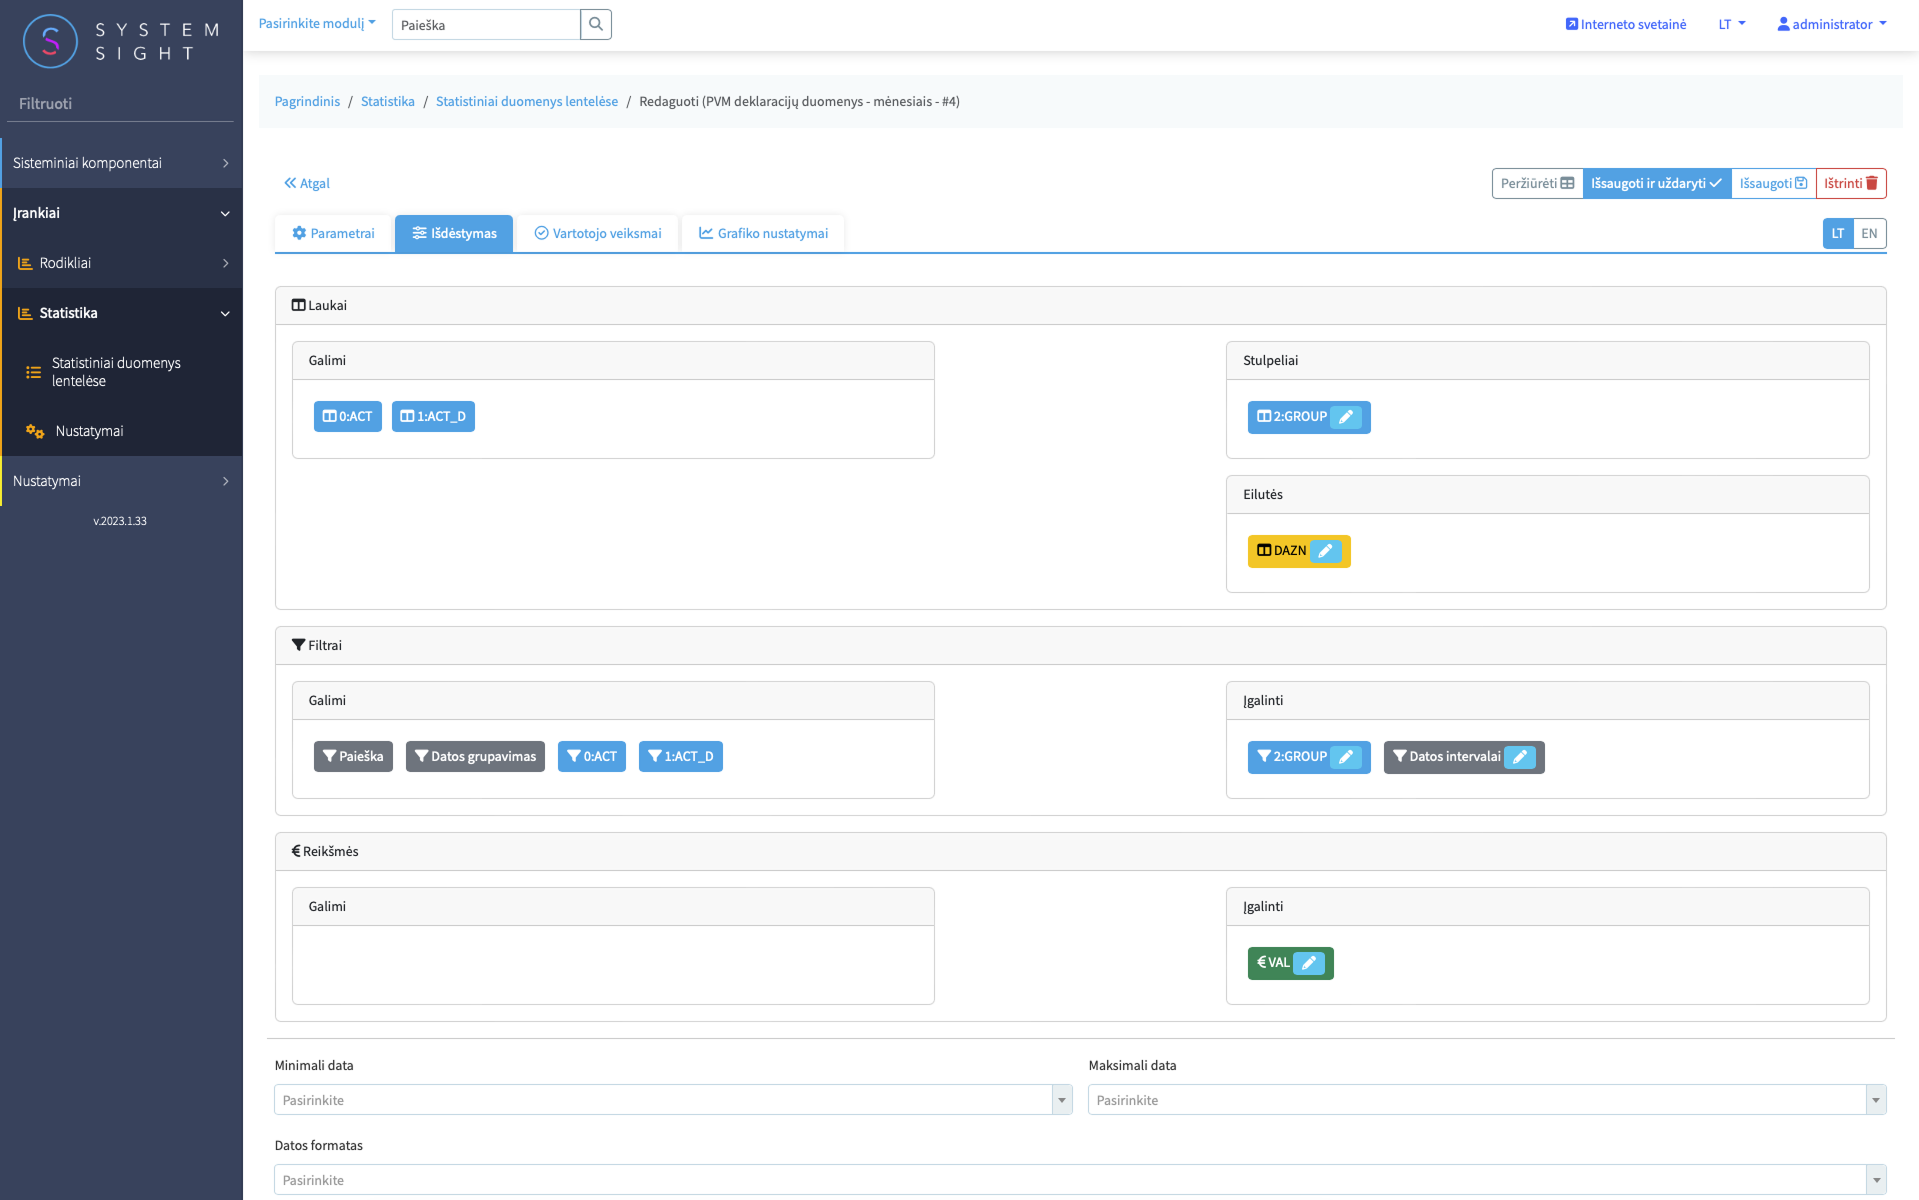Select the 1:ACT_D available field chip
1919x1200 pixels.
[433, 417]
